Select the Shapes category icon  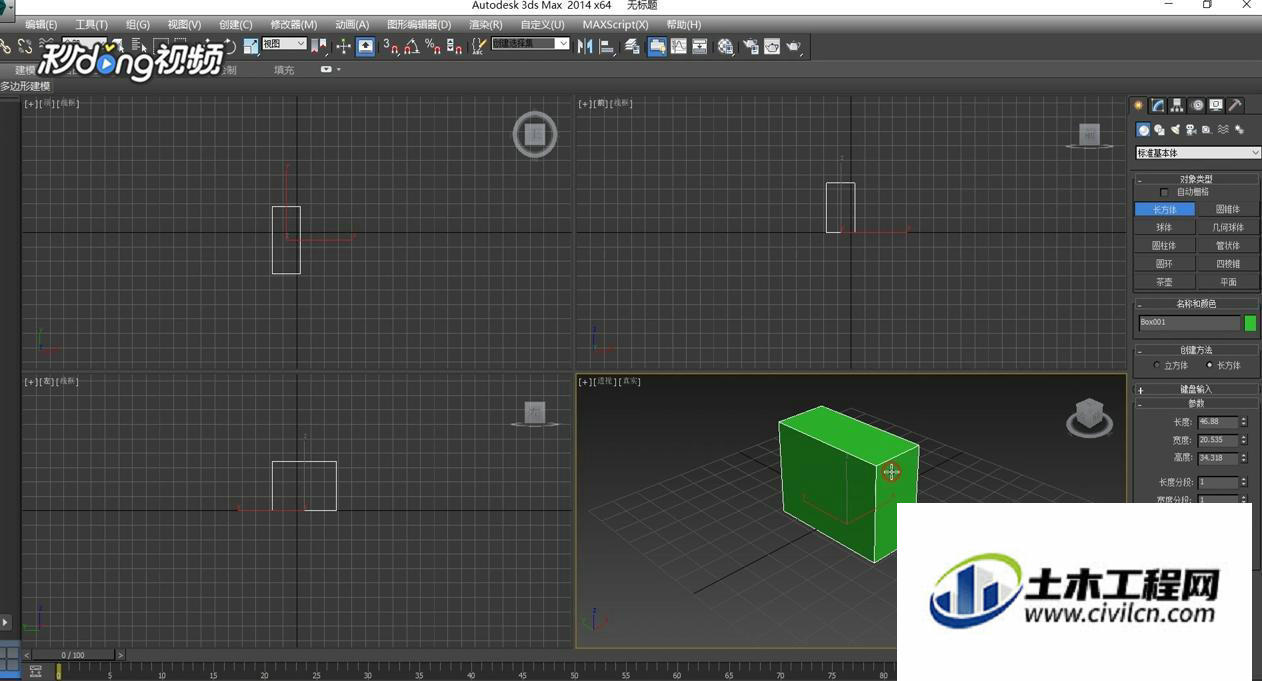tap(1160, 130)
